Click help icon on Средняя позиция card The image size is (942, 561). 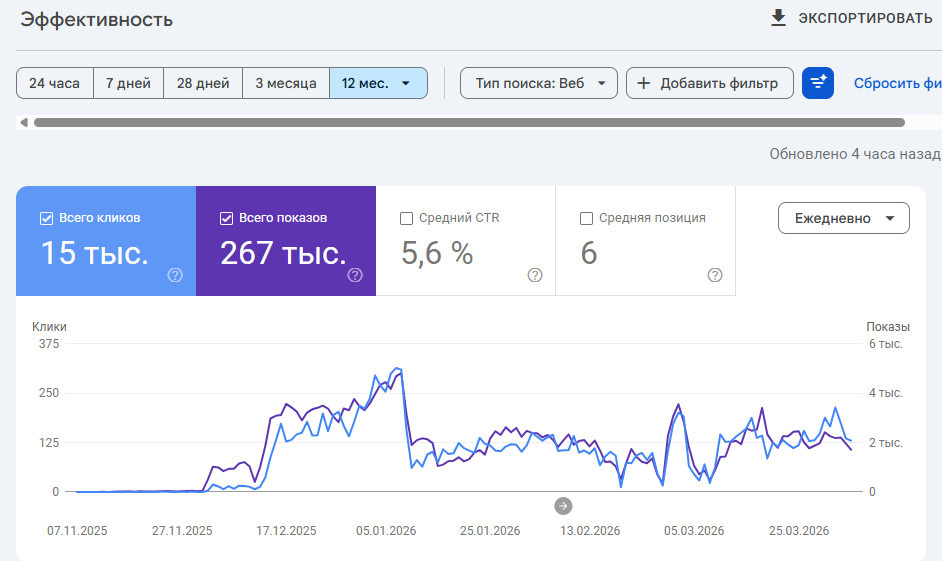click(715, 275)
